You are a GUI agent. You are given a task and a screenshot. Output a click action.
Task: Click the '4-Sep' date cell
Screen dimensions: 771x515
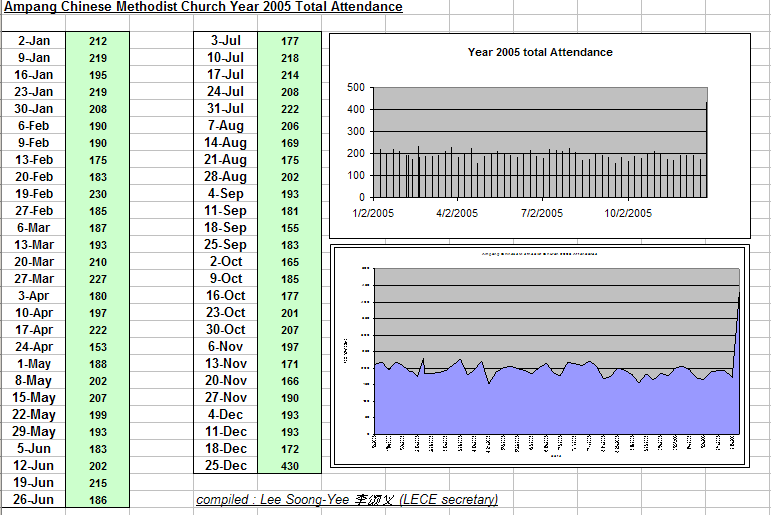click(x=226, y=194)
